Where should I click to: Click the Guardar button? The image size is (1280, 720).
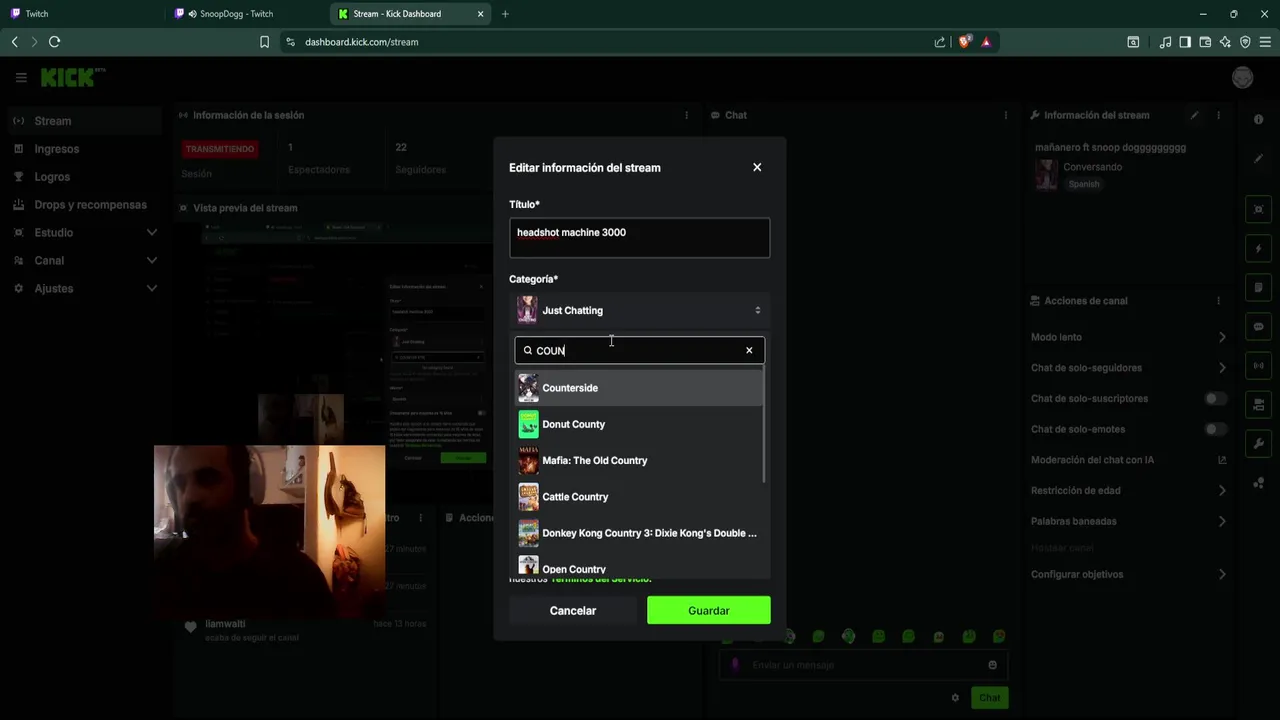pyautogui.click(x=708, y=610)
